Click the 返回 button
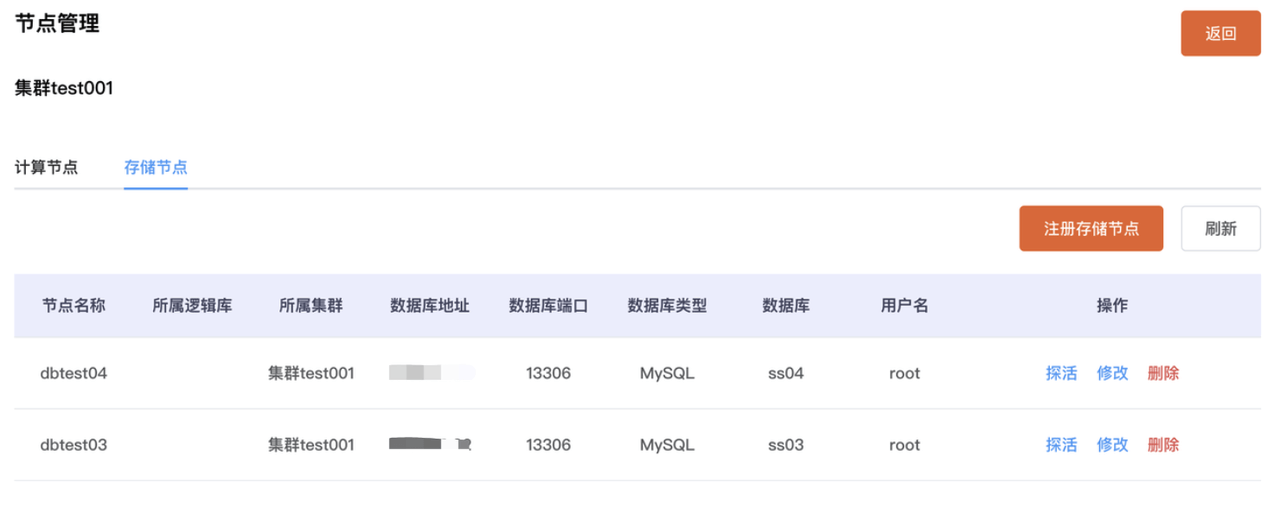The height and width of the screenshot is (506, 1280). pos(1220,33)
